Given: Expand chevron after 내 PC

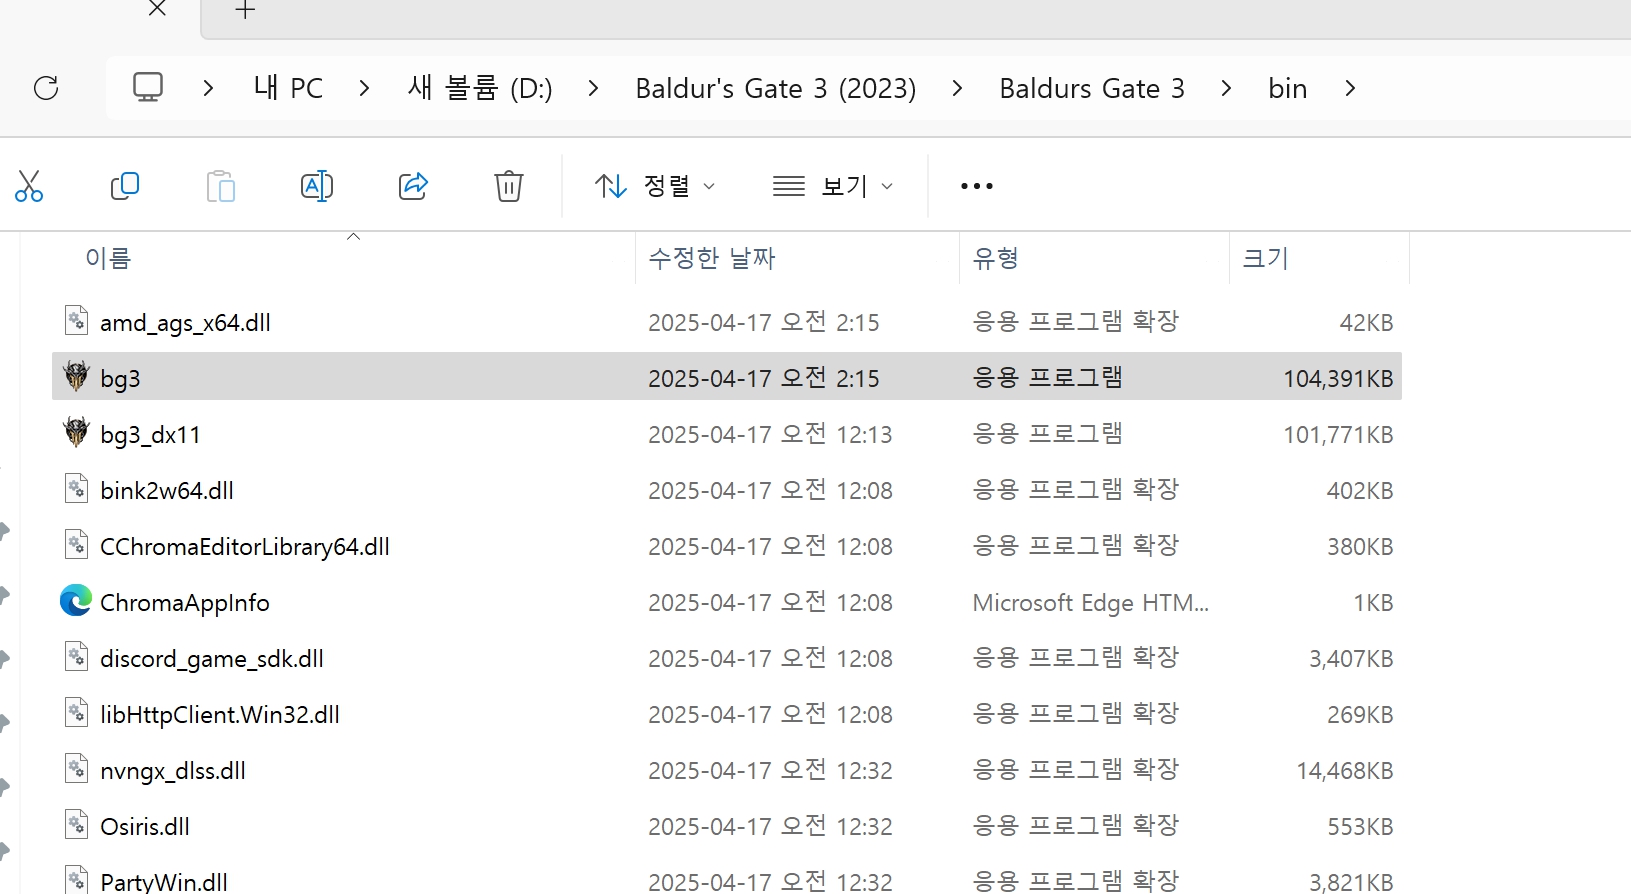Looking at the screenshot, I should coord(364,88).
